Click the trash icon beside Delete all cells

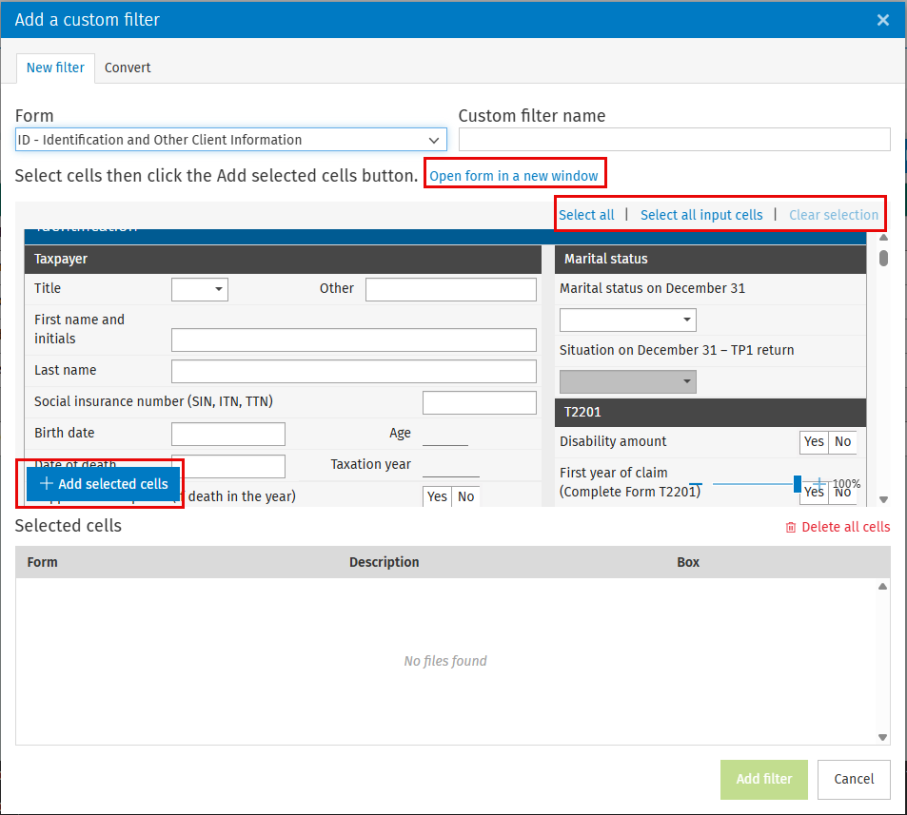[791, 528]
